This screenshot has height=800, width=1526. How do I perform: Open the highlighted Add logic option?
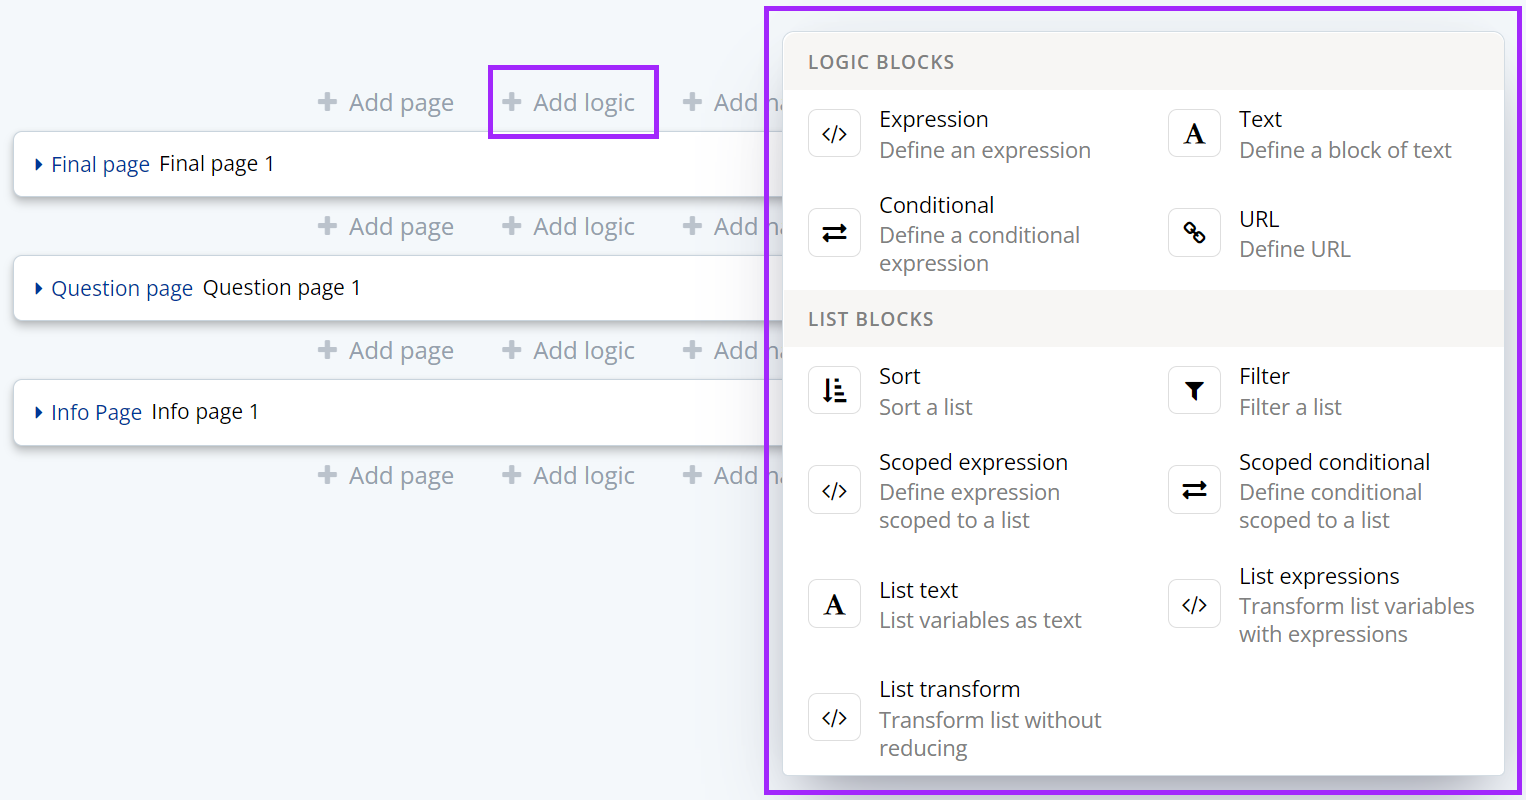[x=572, y=101]
